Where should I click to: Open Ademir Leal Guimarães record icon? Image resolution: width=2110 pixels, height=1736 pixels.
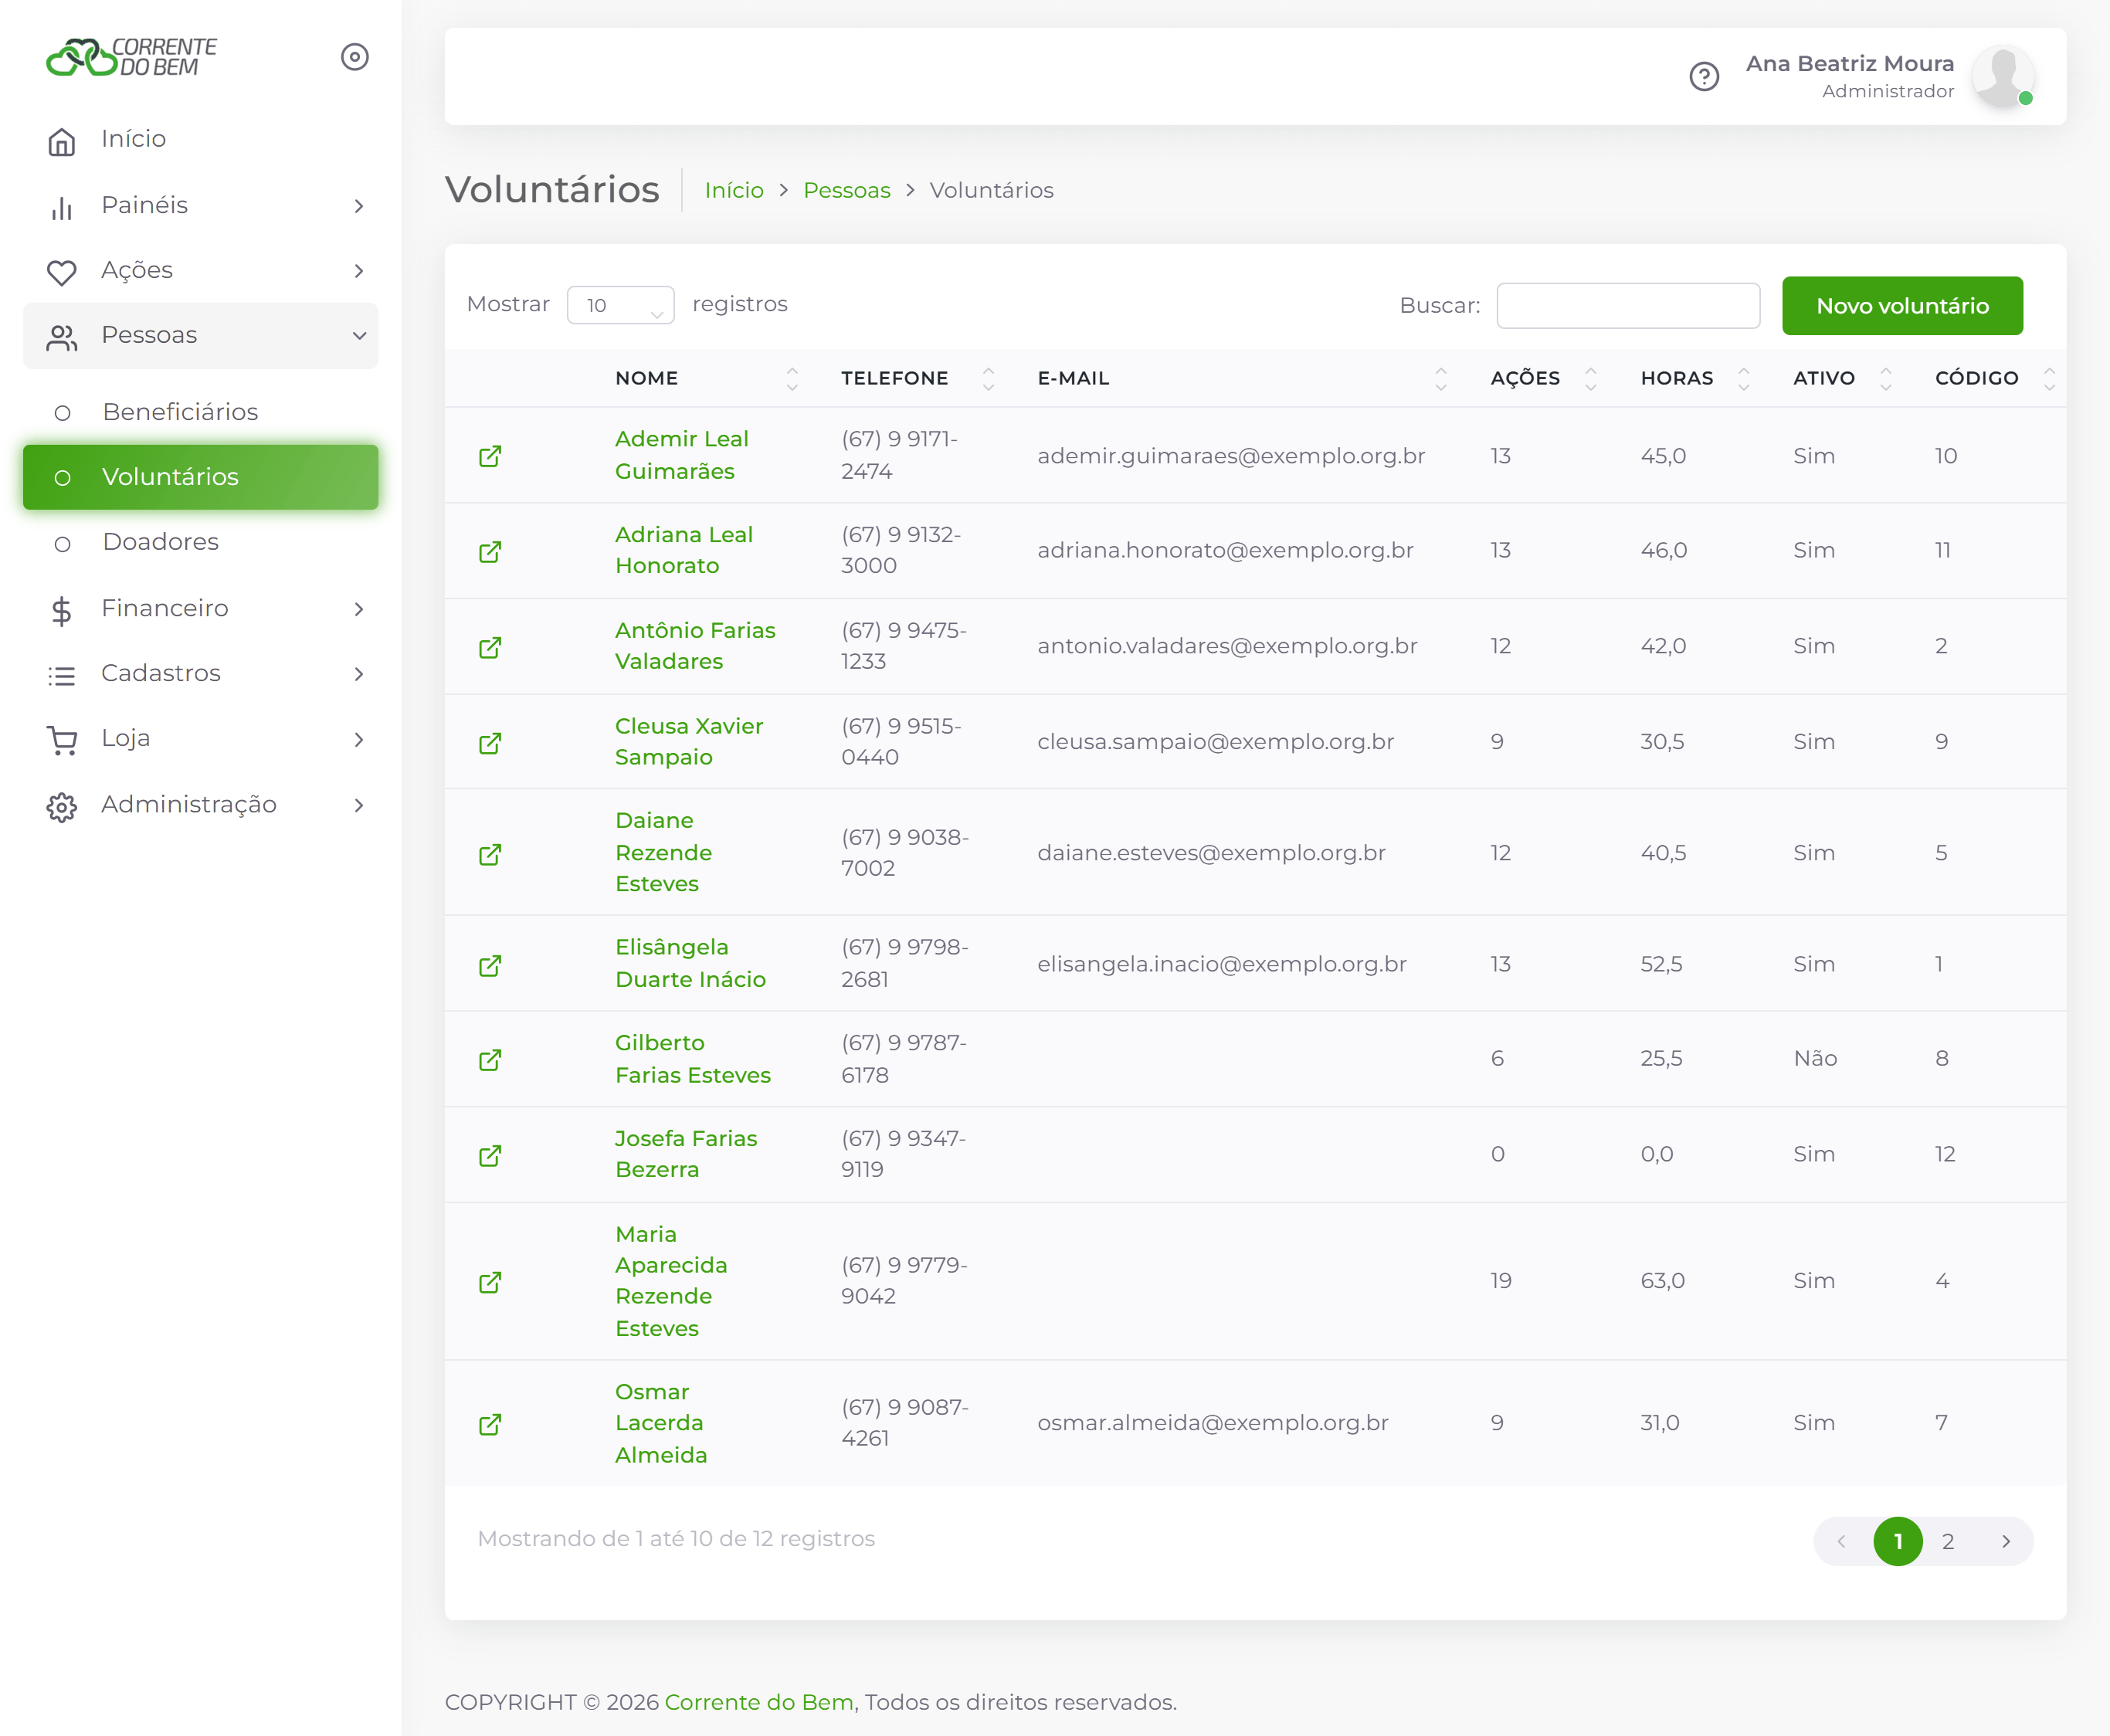(490, 456)
